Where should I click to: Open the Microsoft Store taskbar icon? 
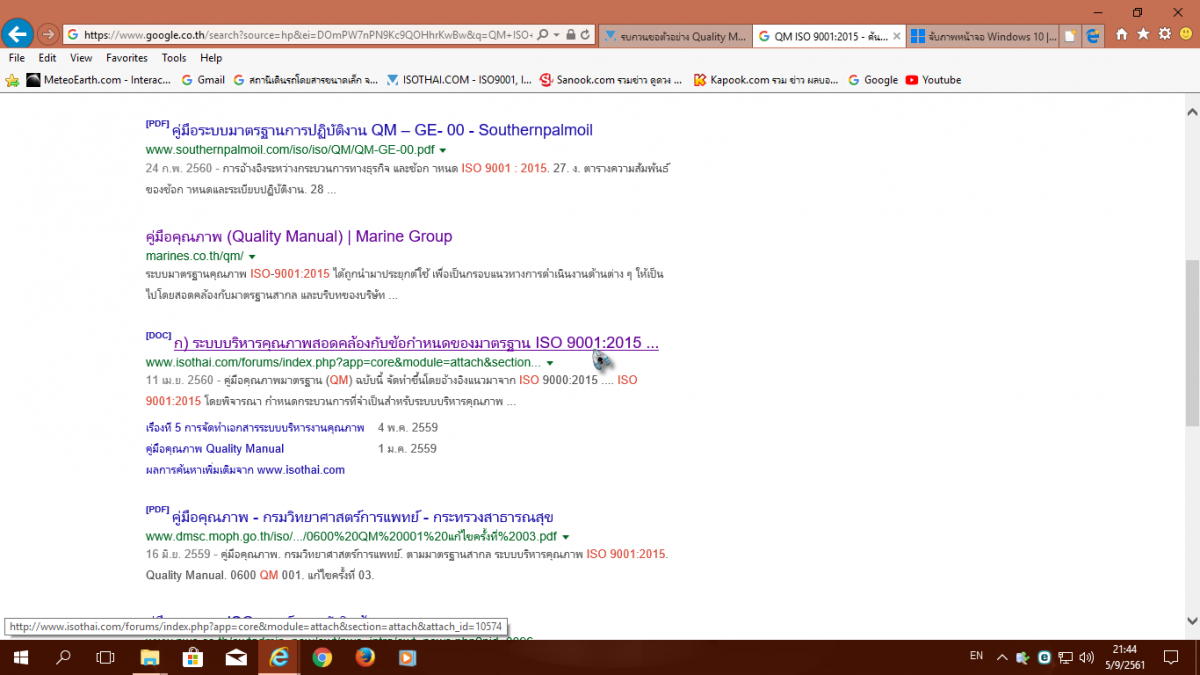(193, 657)
